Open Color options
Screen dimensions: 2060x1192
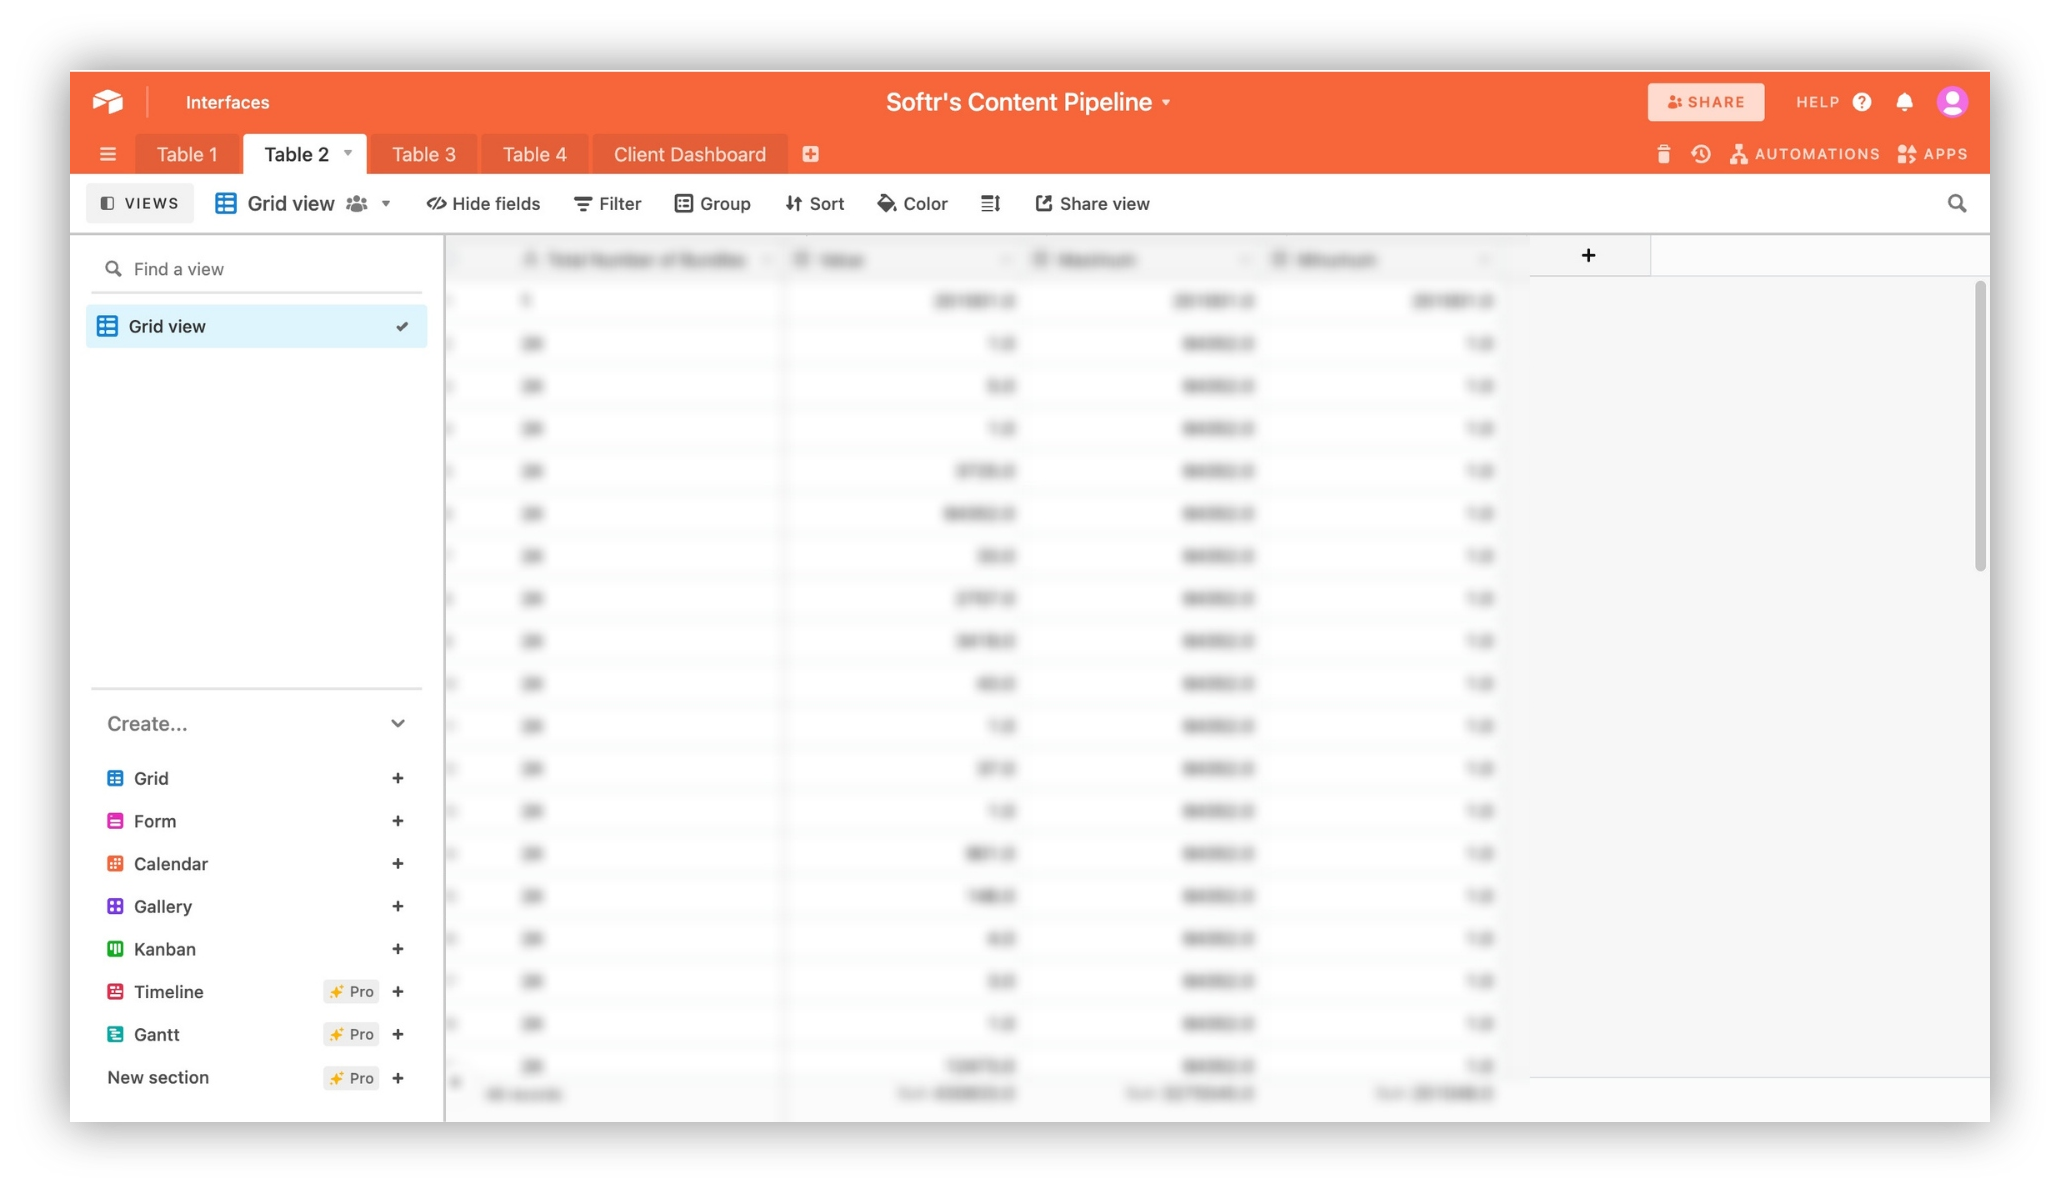pos(913,204)
